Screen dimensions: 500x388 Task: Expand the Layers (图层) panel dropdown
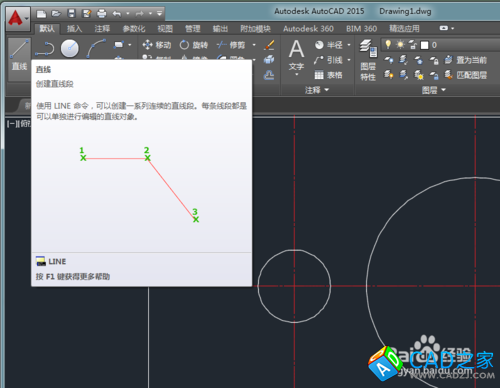click(433, 90)
